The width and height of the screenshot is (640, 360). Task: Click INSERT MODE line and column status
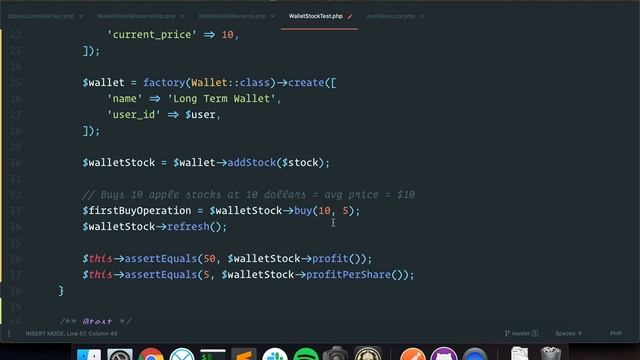[x=71, y=333]
